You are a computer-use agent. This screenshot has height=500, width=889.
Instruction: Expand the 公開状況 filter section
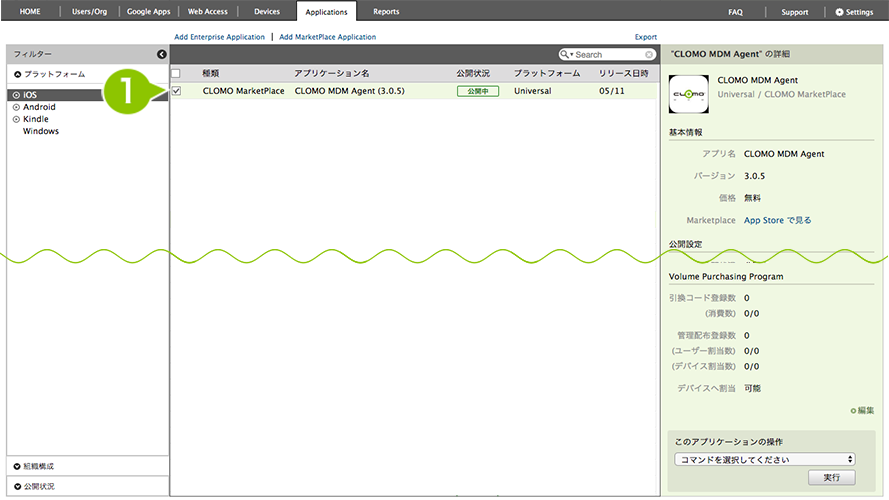click(x=17, y=486)
